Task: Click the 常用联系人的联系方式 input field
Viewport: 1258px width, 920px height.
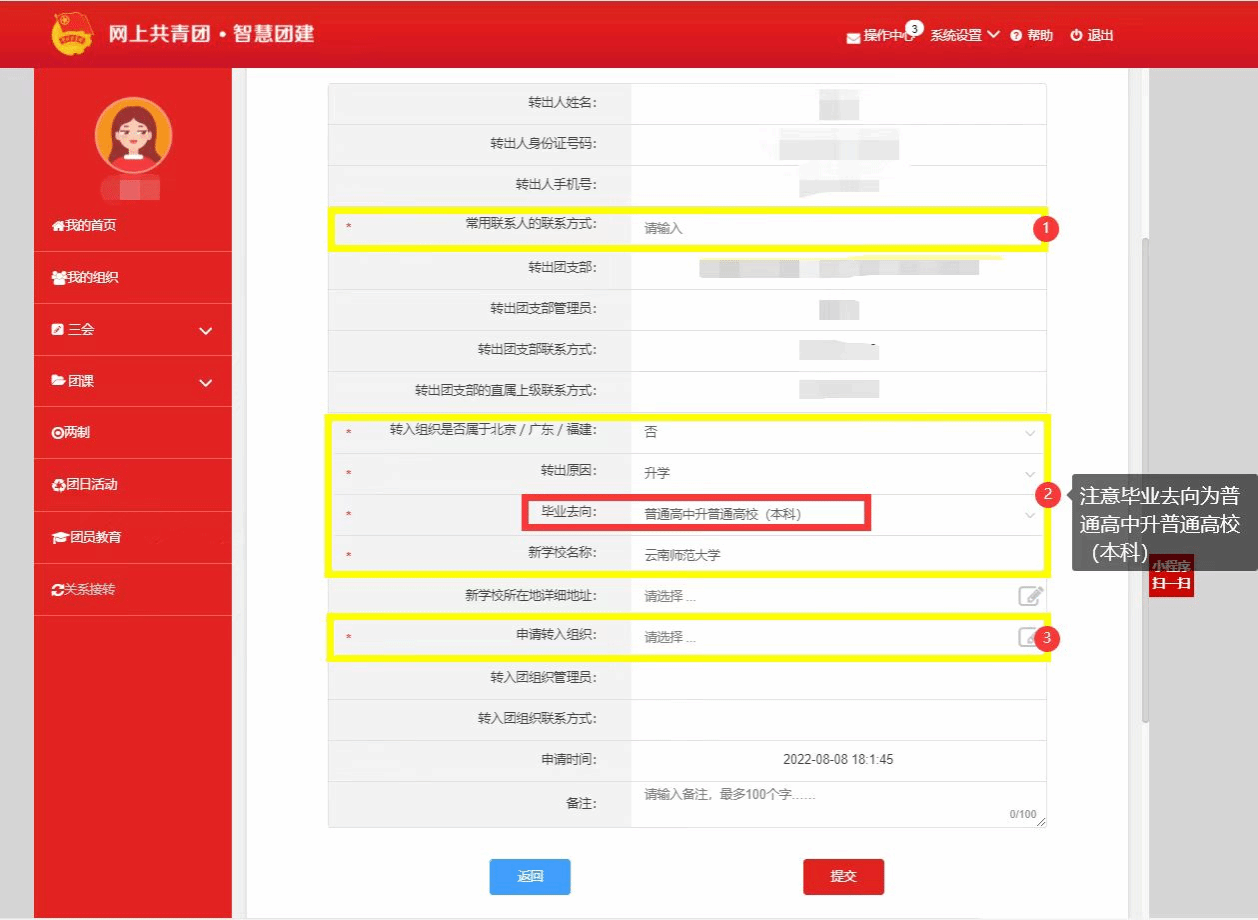Action: point(830,228)
